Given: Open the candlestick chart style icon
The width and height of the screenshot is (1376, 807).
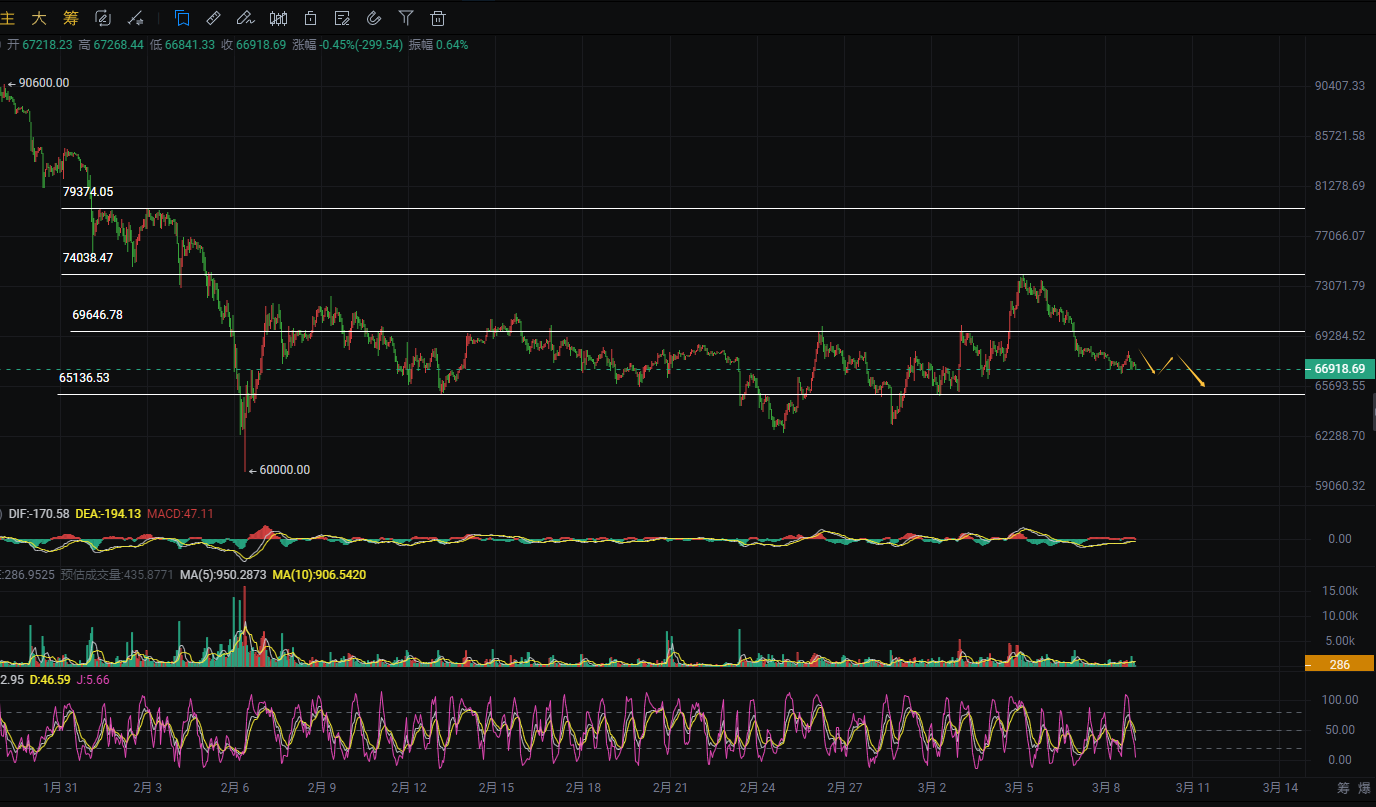Looking at the screenshot, I should (279, 18).
